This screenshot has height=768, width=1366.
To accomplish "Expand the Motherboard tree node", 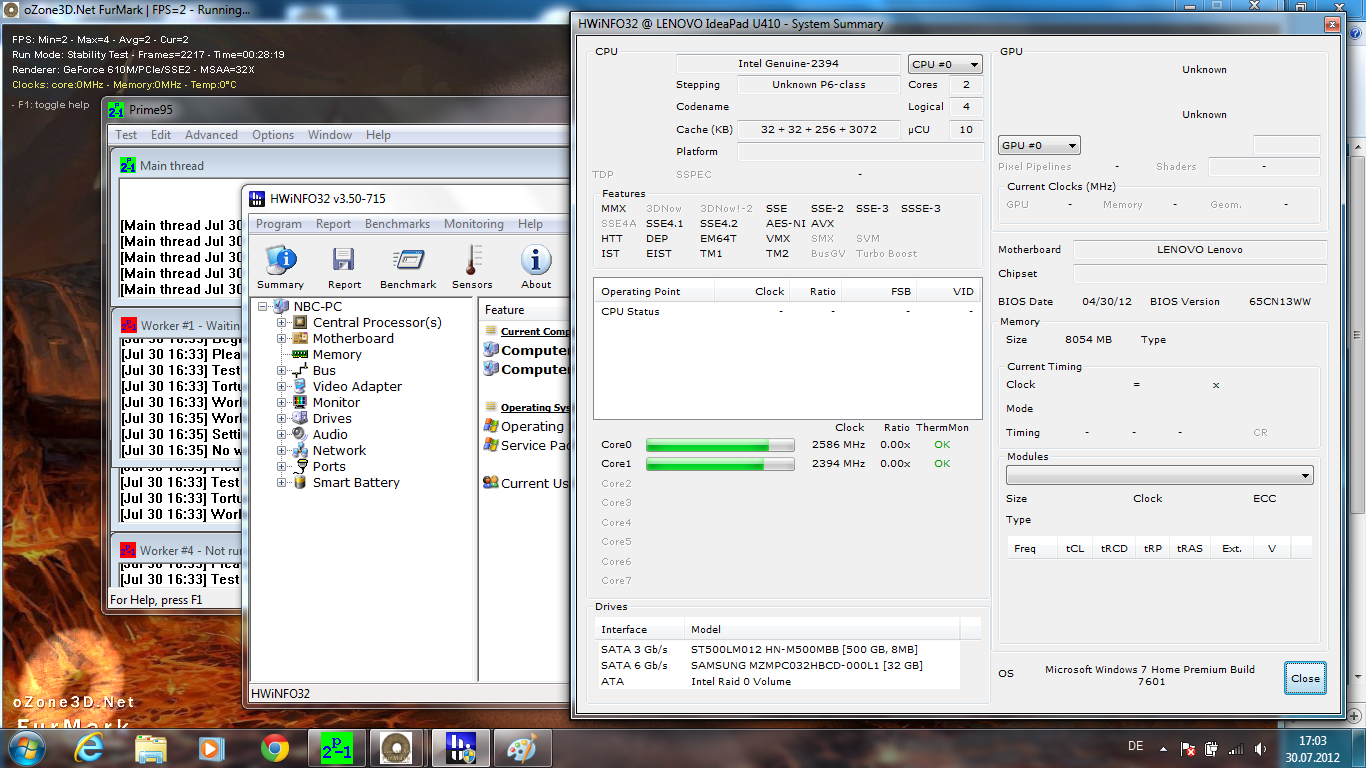I will 282,338.
